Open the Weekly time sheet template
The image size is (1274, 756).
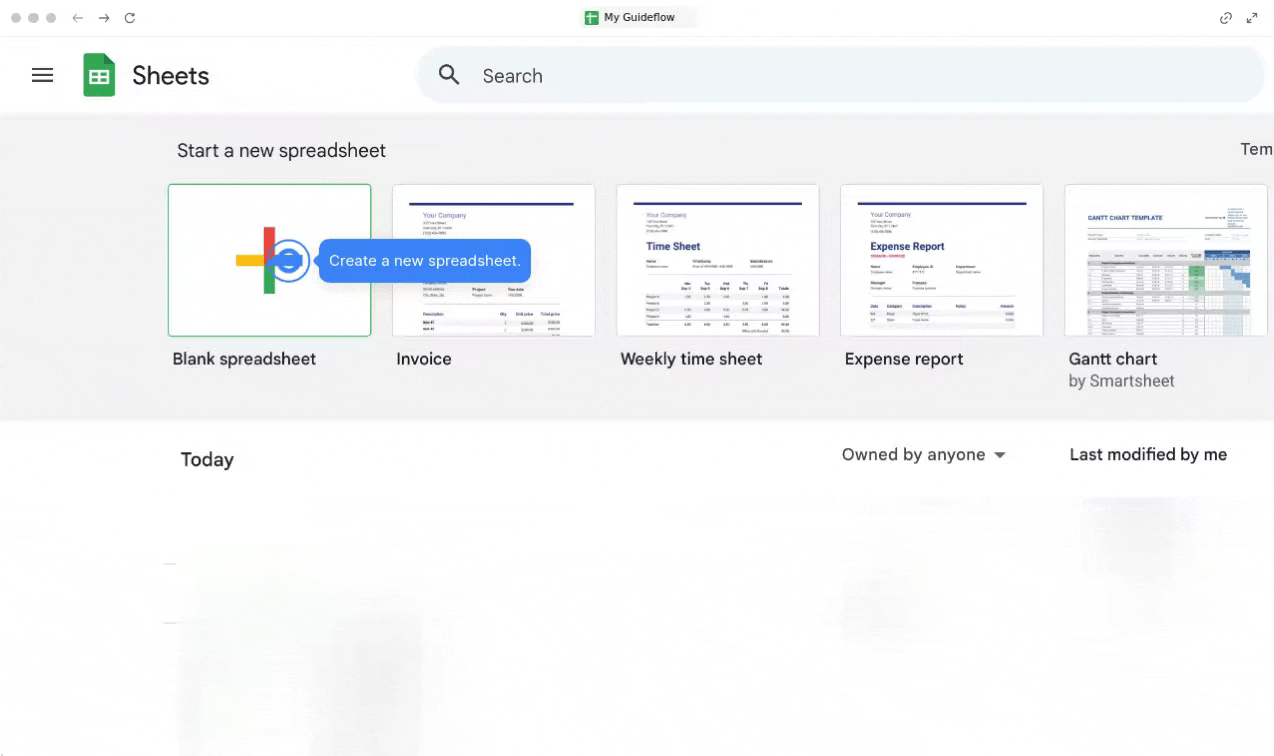[x=717, y=260]
